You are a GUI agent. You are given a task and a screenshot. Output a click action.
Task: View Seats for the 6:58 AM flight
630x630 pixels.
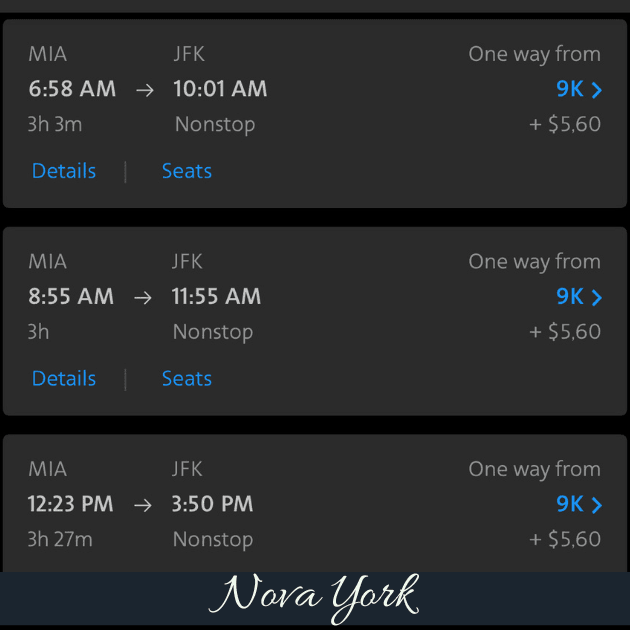tap(187, 171)
